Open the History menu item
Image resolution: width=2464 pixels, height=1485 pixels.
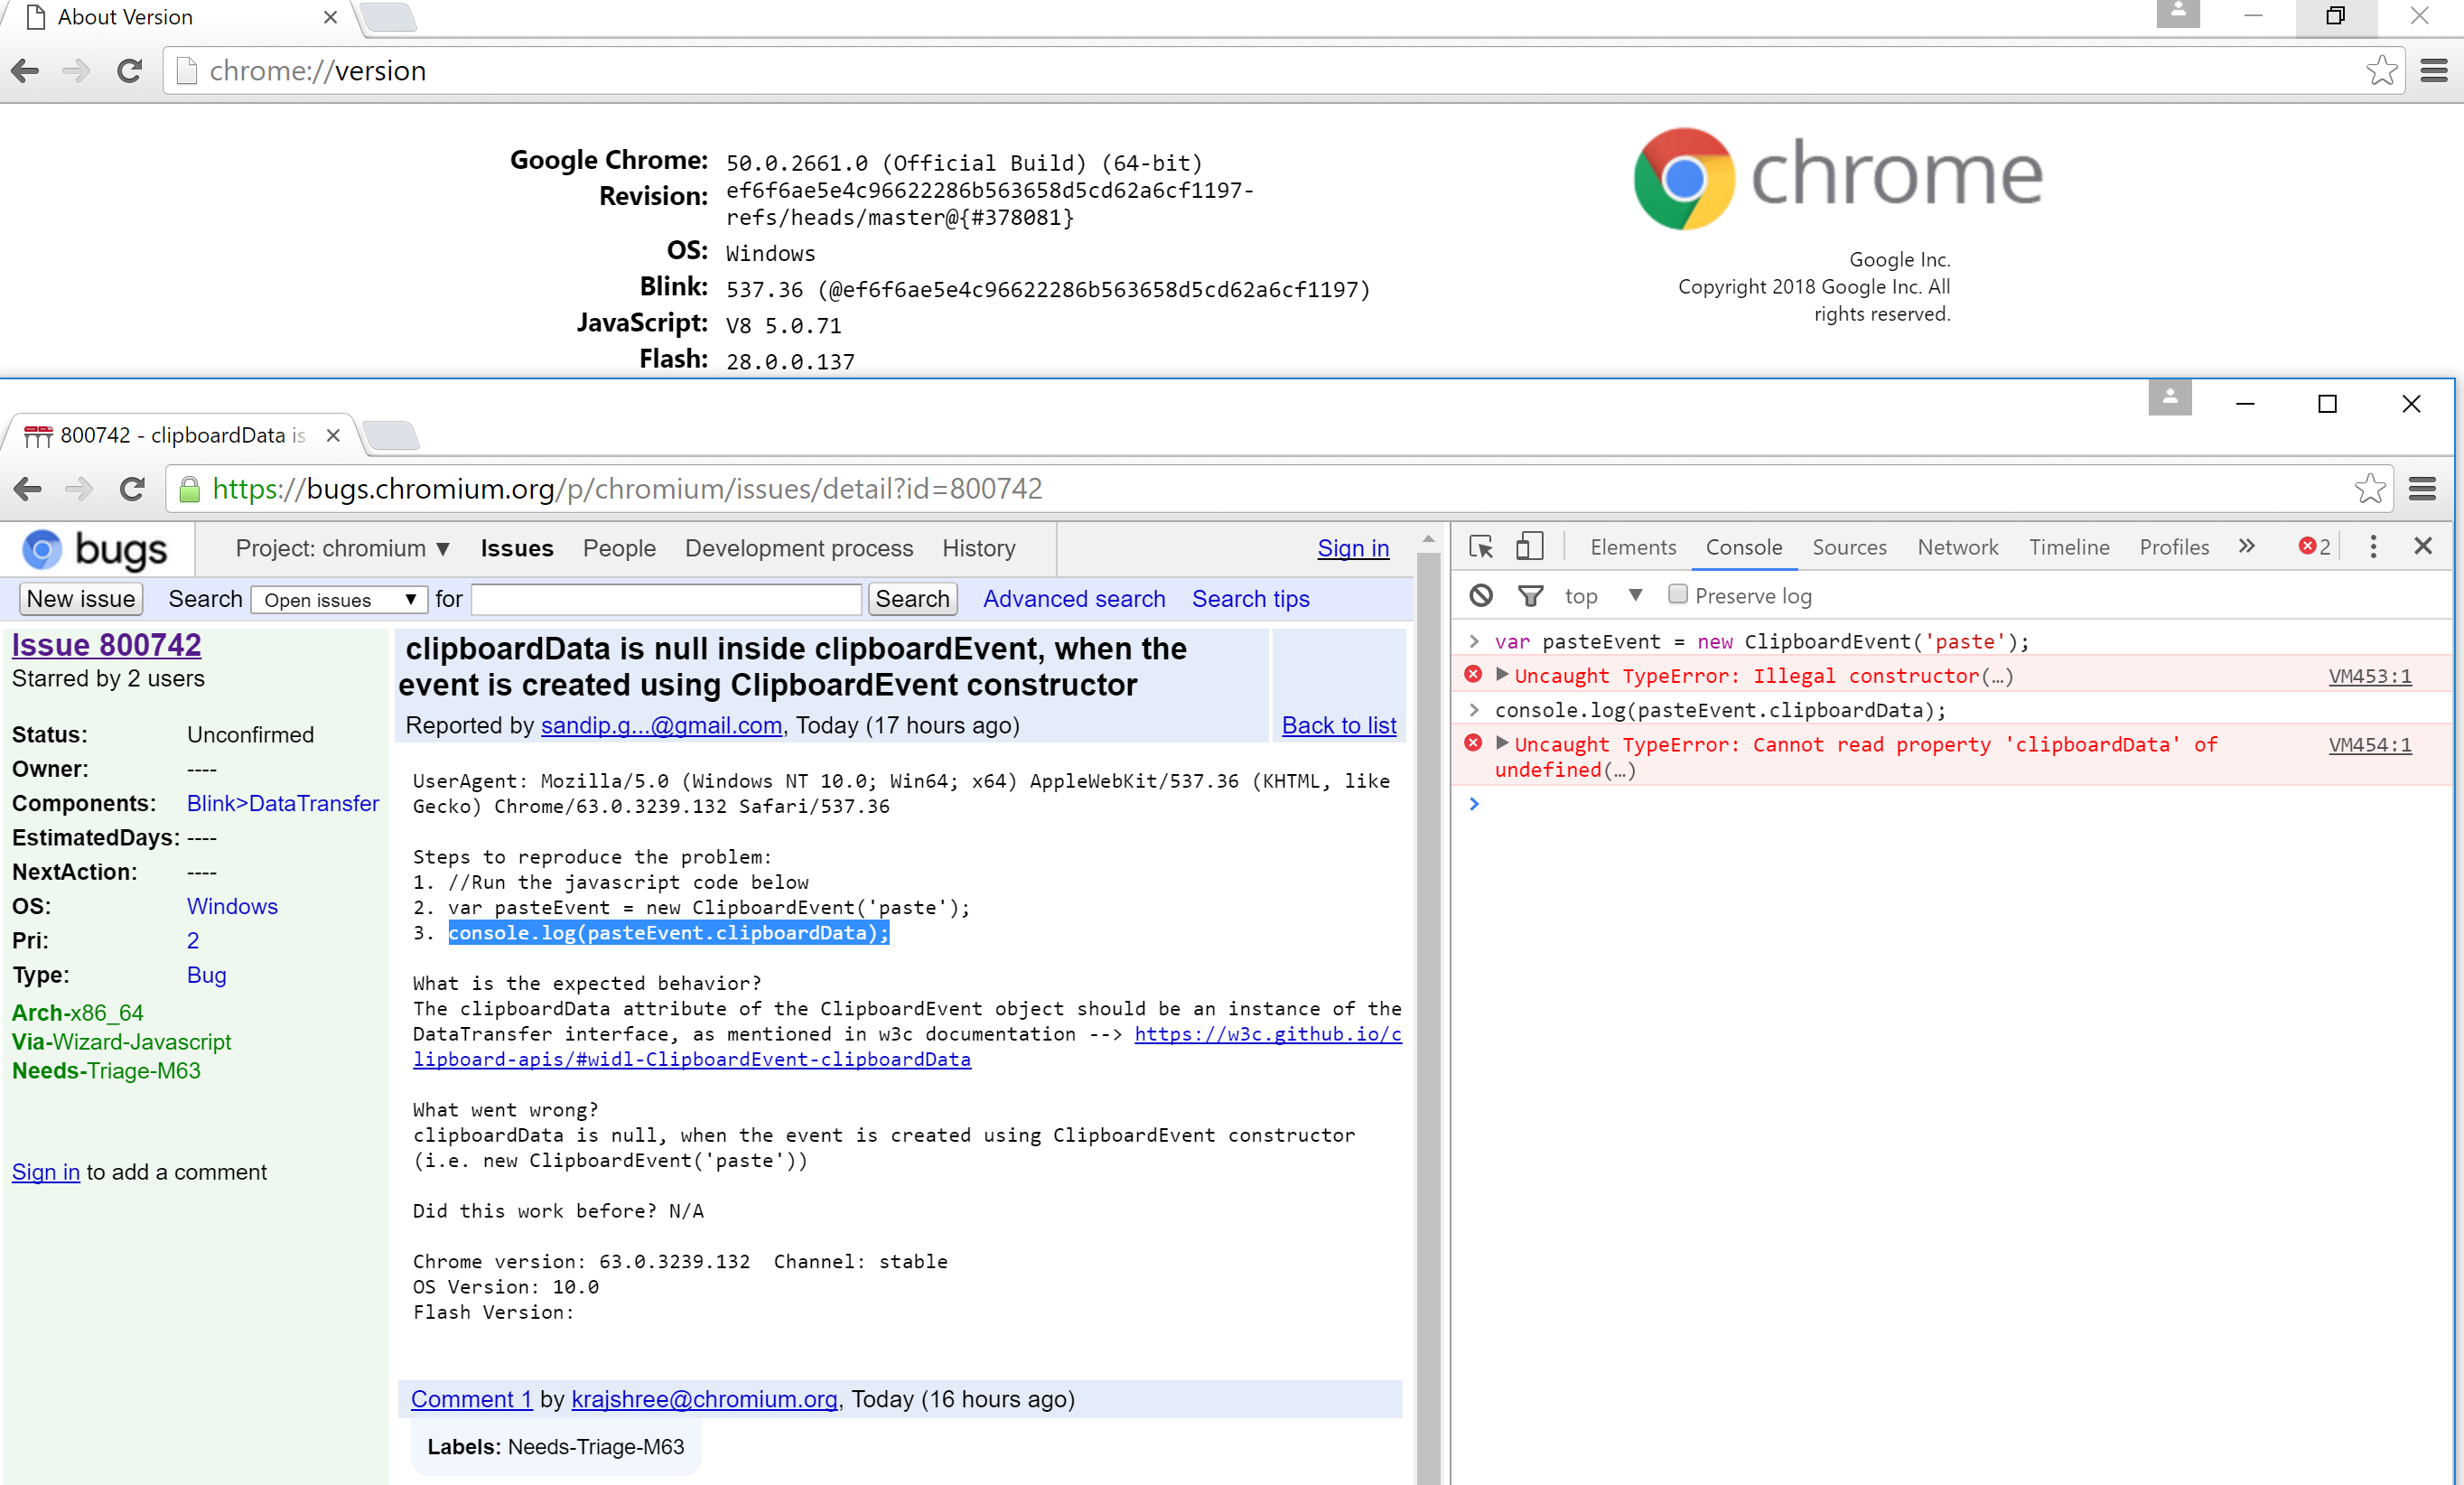[978, 548]
